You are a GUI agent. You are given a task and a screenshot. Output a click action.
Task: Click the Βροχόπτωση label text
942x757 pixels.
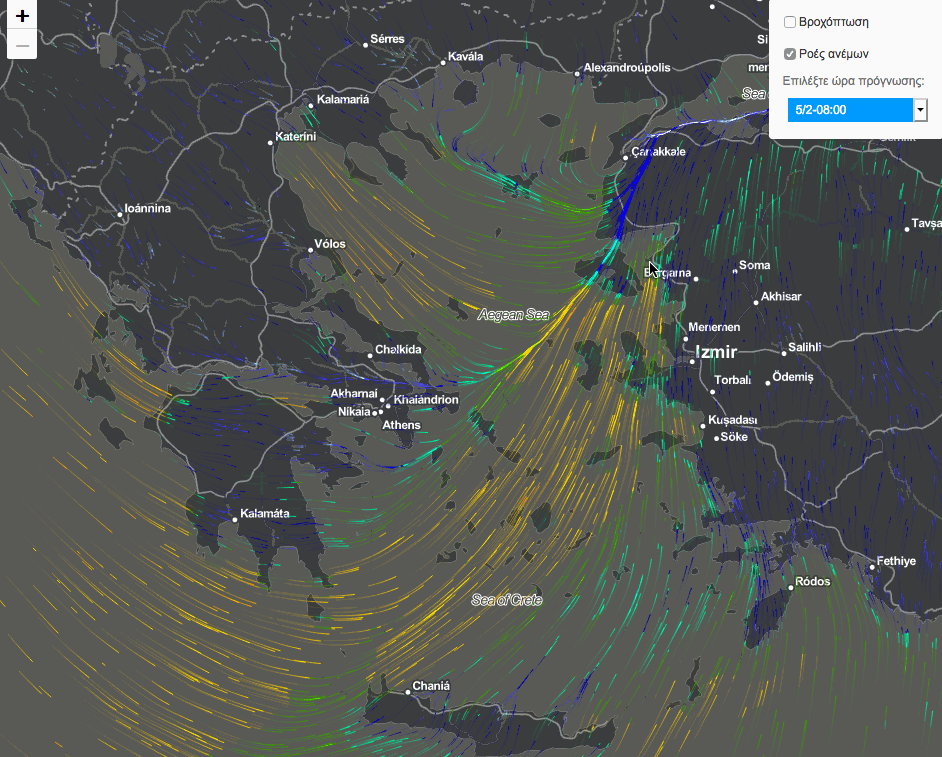(x=834, y=22)
